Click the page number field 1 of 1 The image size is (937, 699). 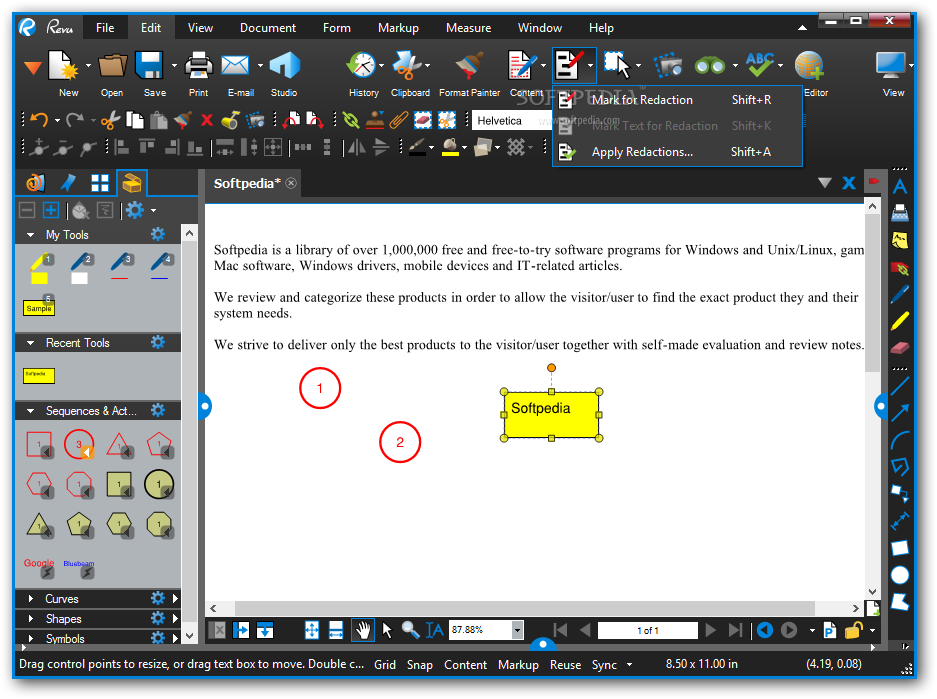click(648, 630)
